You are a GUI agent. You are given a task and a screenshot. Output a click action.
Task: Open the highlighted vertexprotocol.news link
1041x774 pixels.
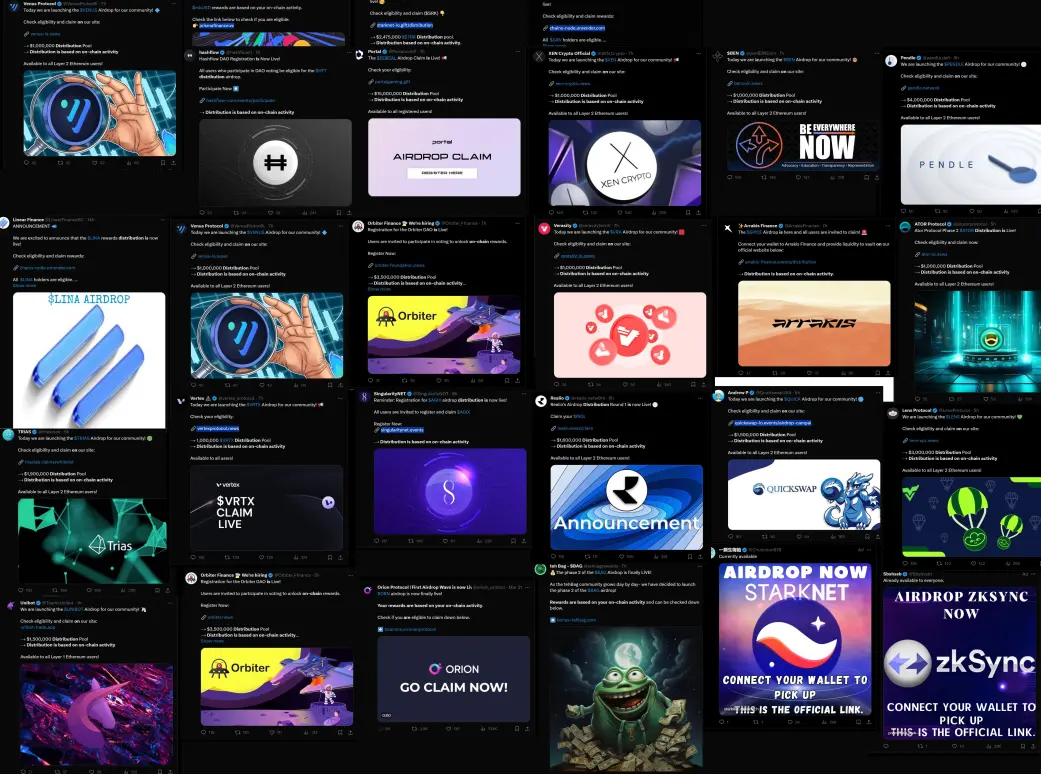(x=218, y=428)
